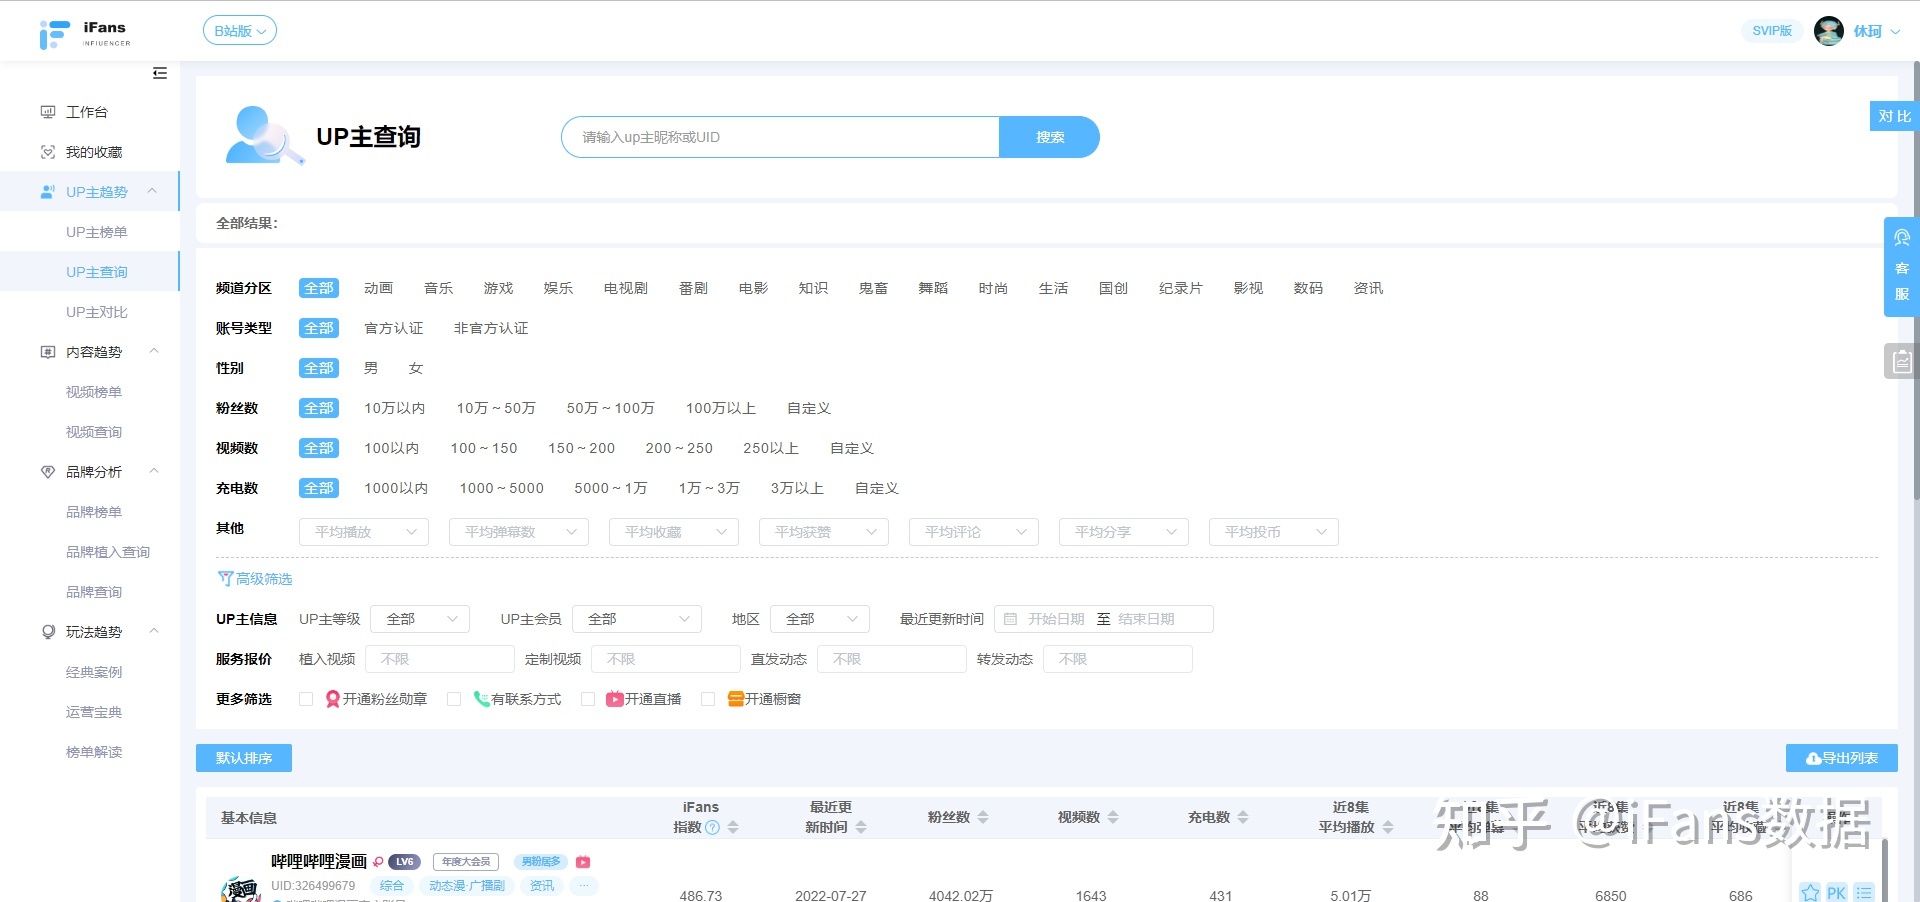Image resolution: width=1920 pixels, height=902 pixels.
Task: Collapse the 内容趋势 sidebar section
Action: click(154, 351)
